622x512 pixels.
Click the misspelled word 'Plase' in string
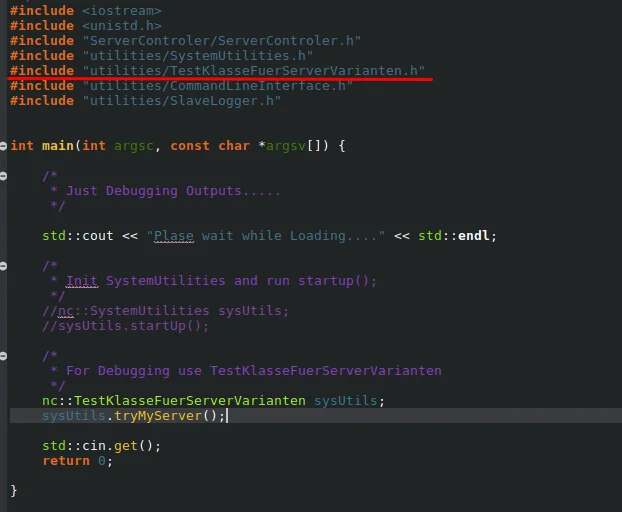pos(174,236)
